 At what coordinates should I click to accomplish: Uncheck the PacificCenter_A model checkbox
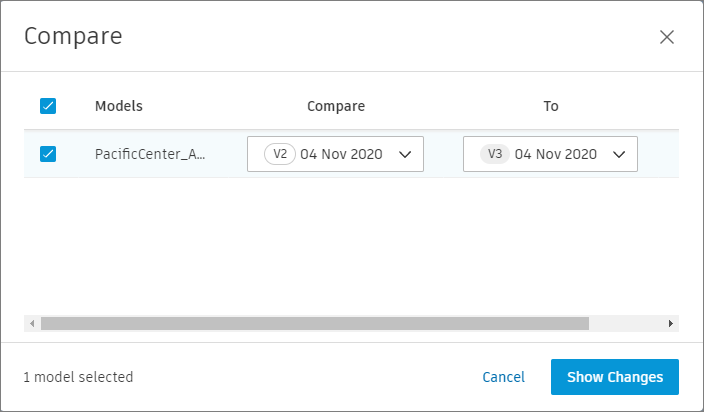[48, 154]
